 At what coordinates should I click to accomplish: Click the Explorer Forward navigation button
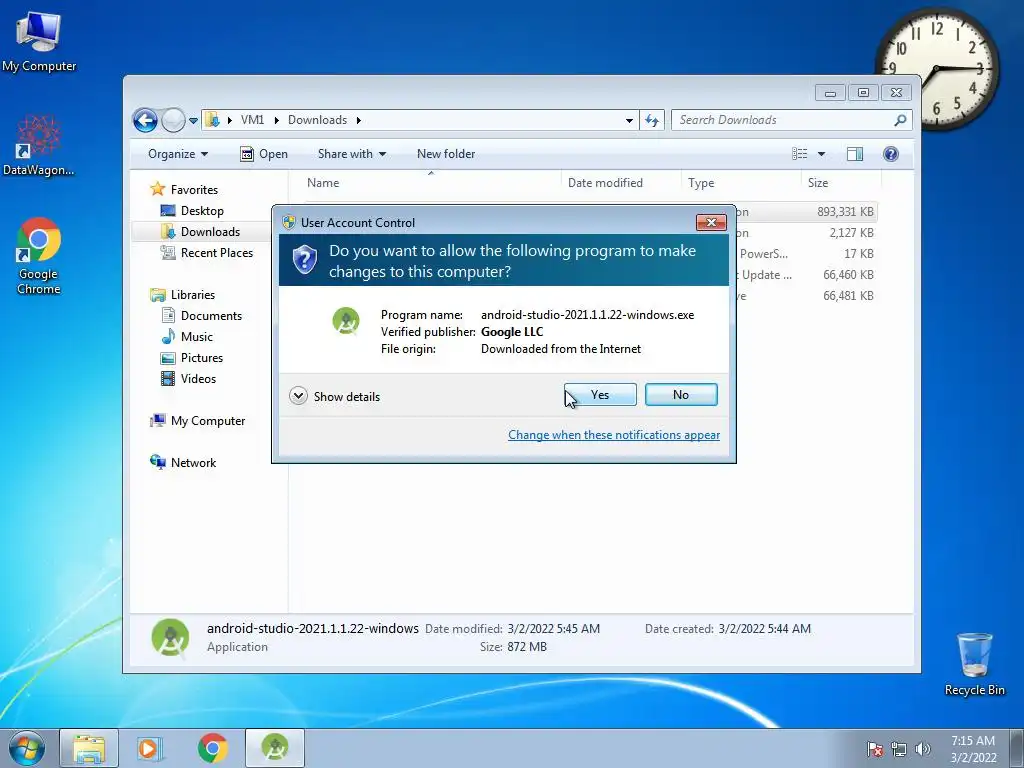[x=173, y=120]
